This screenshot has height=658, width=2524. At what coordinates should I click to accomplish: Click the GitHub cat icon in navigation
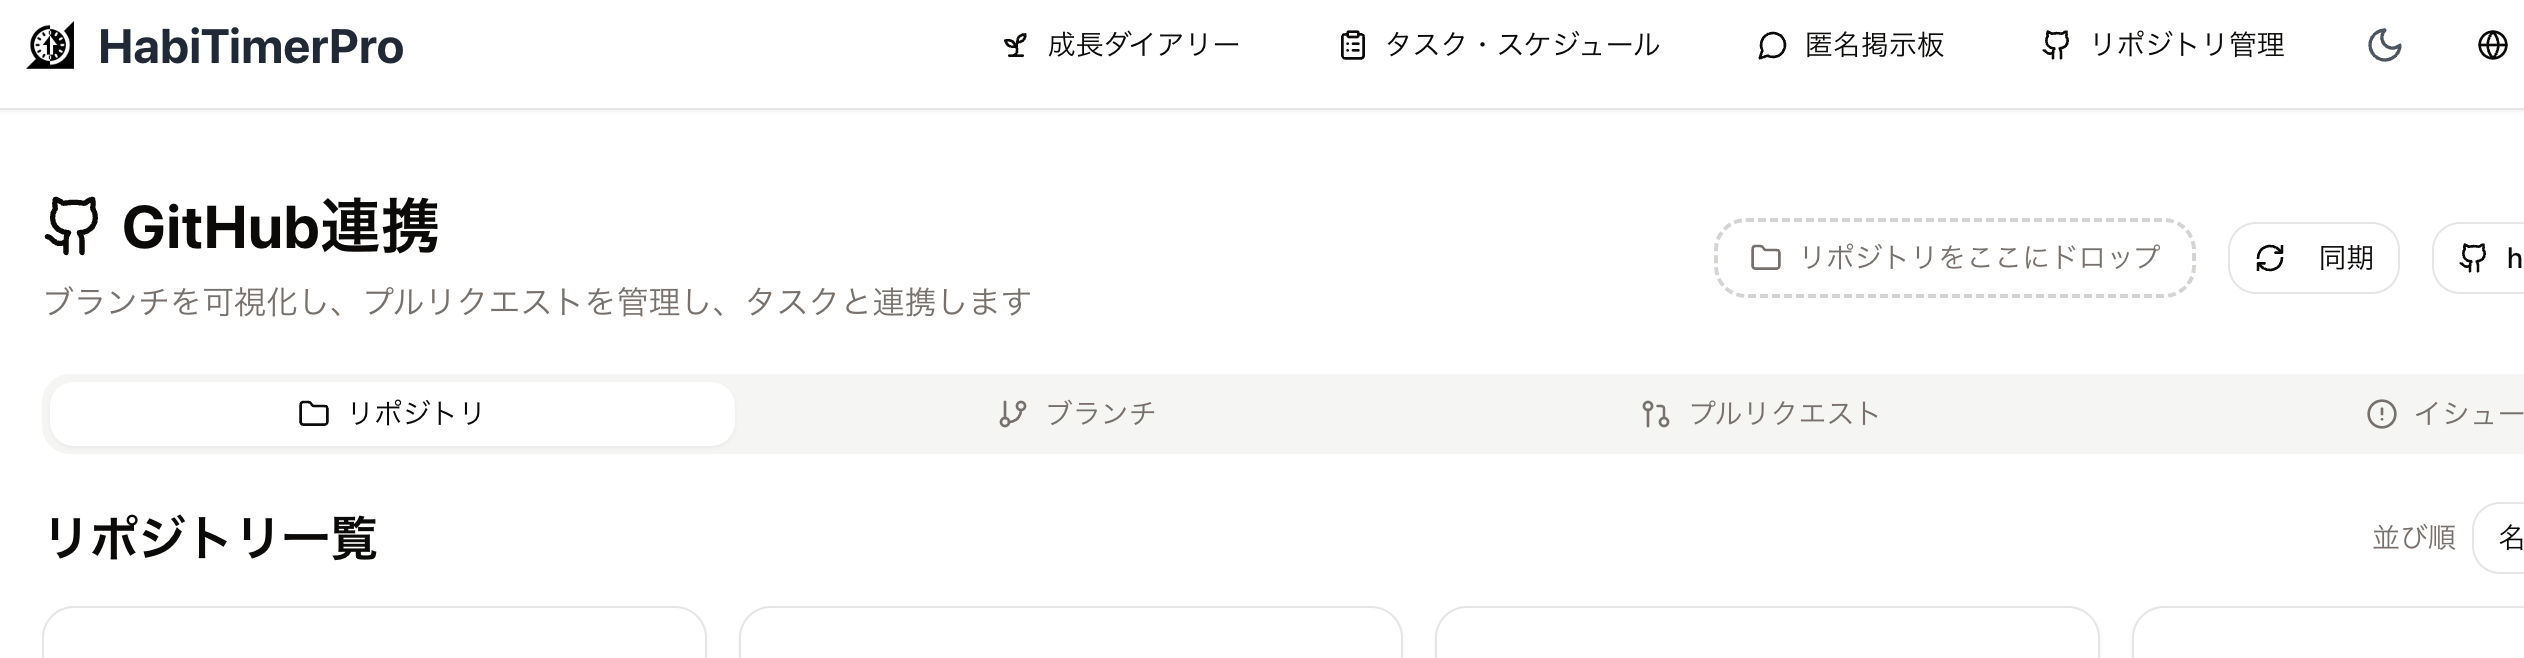pos(2055,45)
